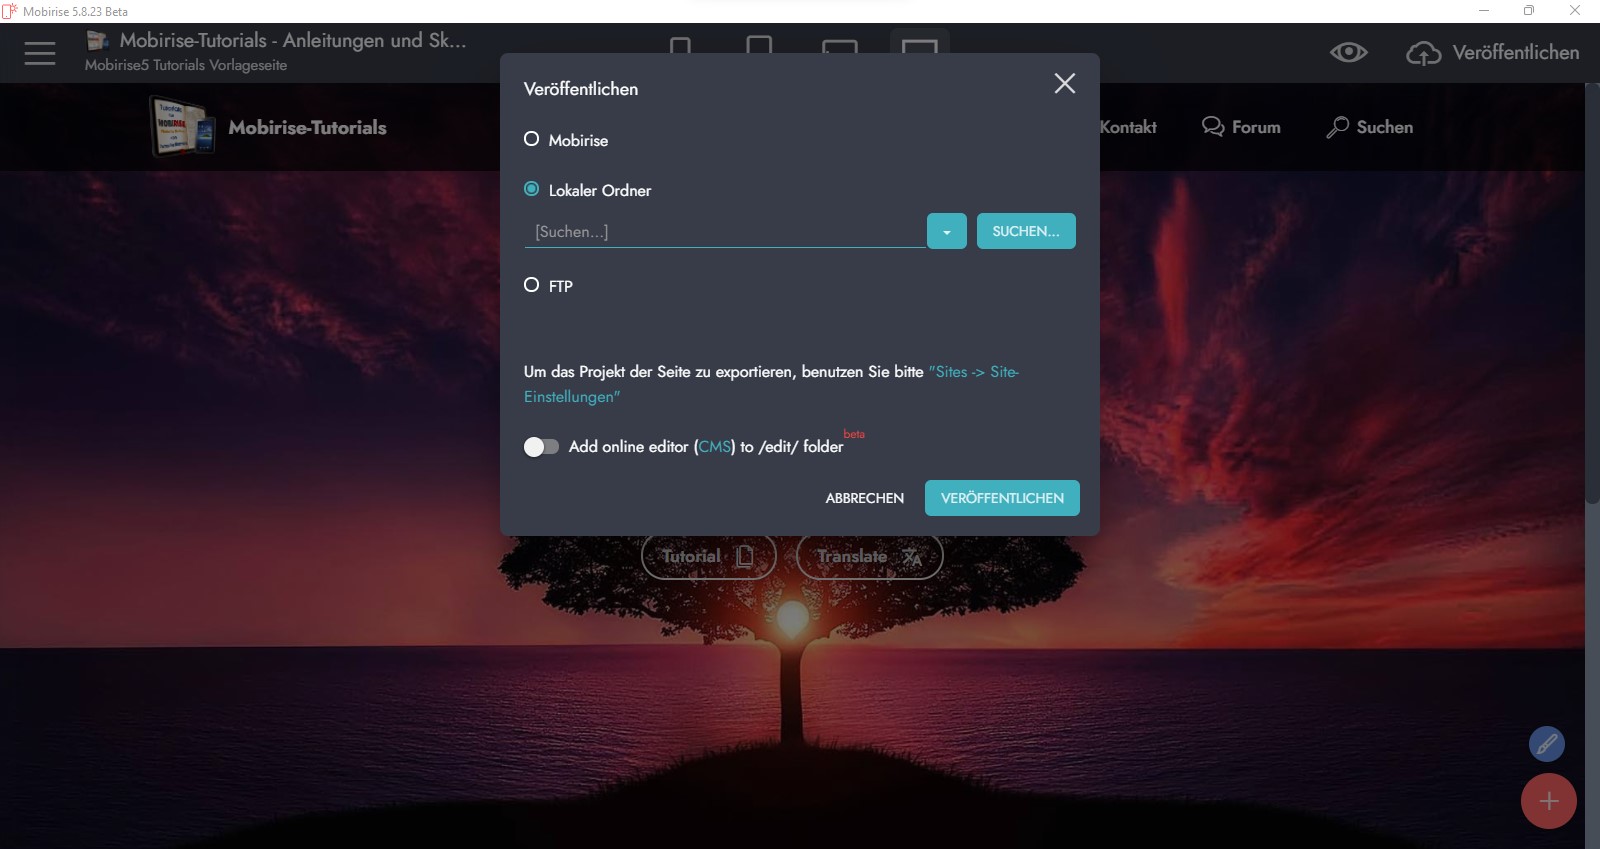1600x849 pixels.
Task: Click the Mobirise-Tutorials logo image
Action: tap(182, 127)
